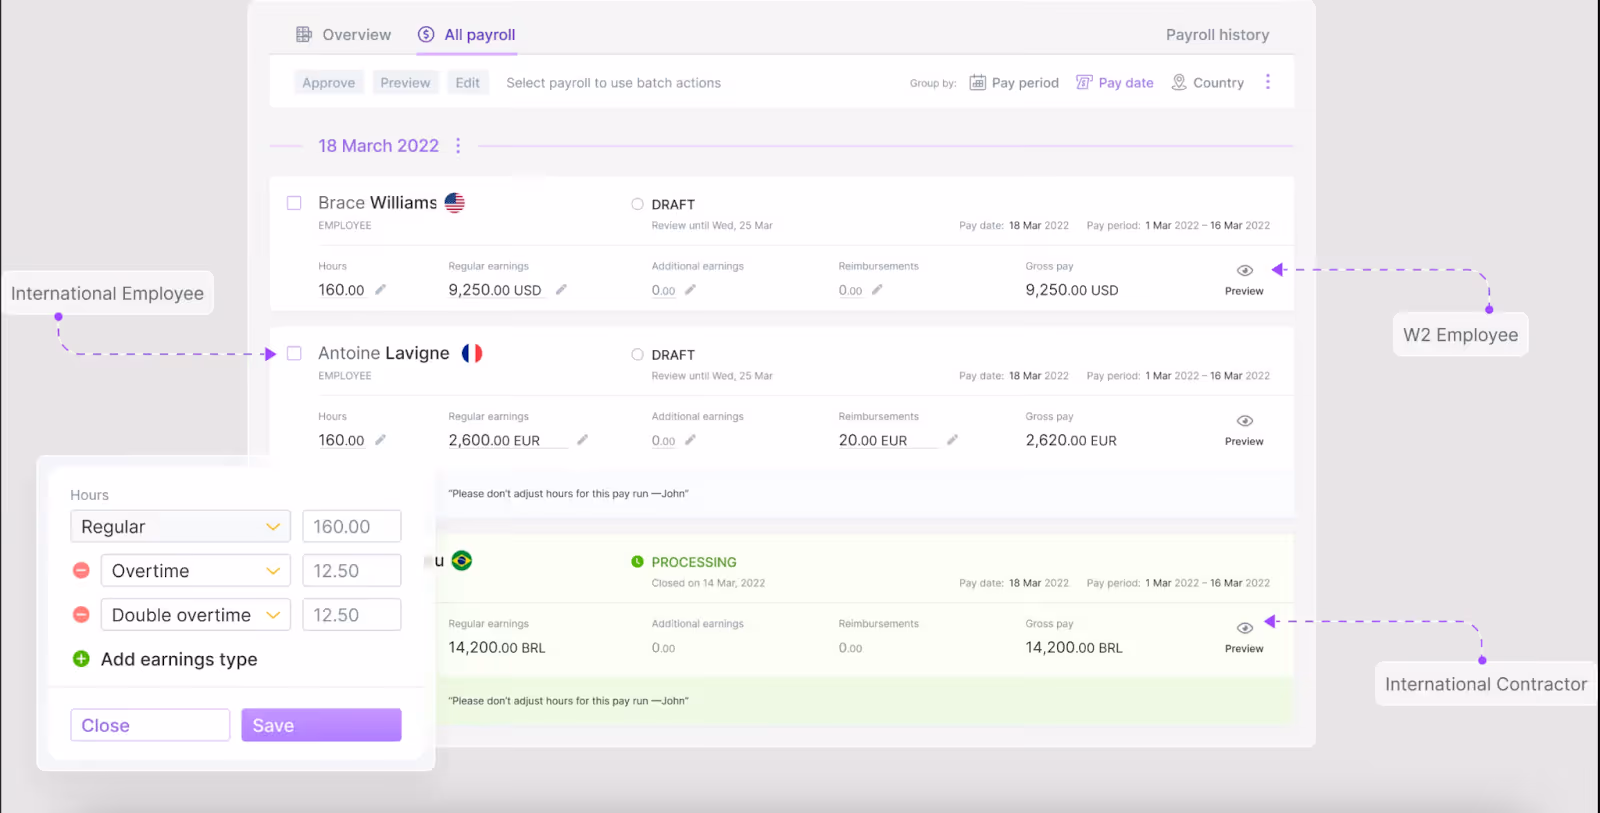
Task: Click the 18 March 2022 date heading
Action: (x=378, y=146)
